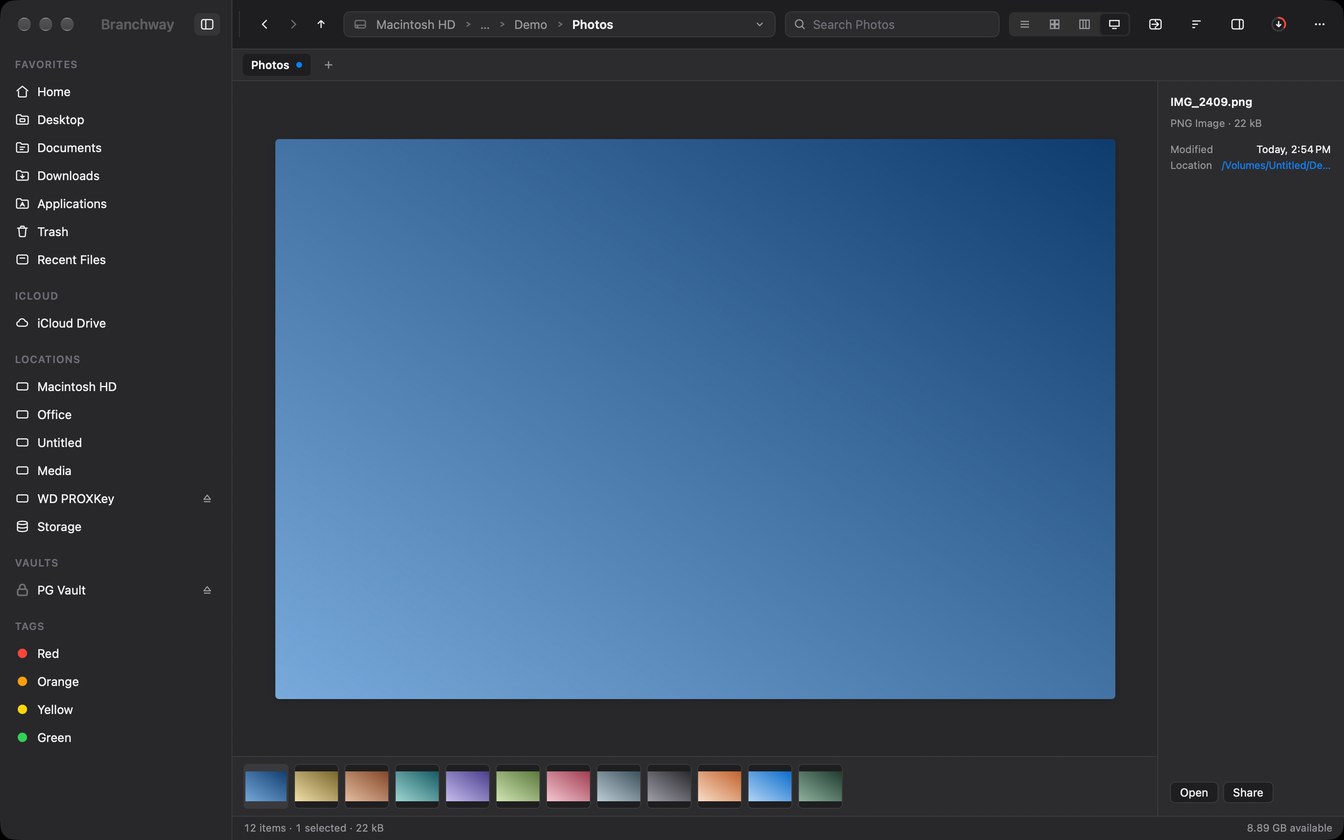Viewport: 1344px width, 840px height.
Task: Click the Search Photos field
Action: click(892, 24)
